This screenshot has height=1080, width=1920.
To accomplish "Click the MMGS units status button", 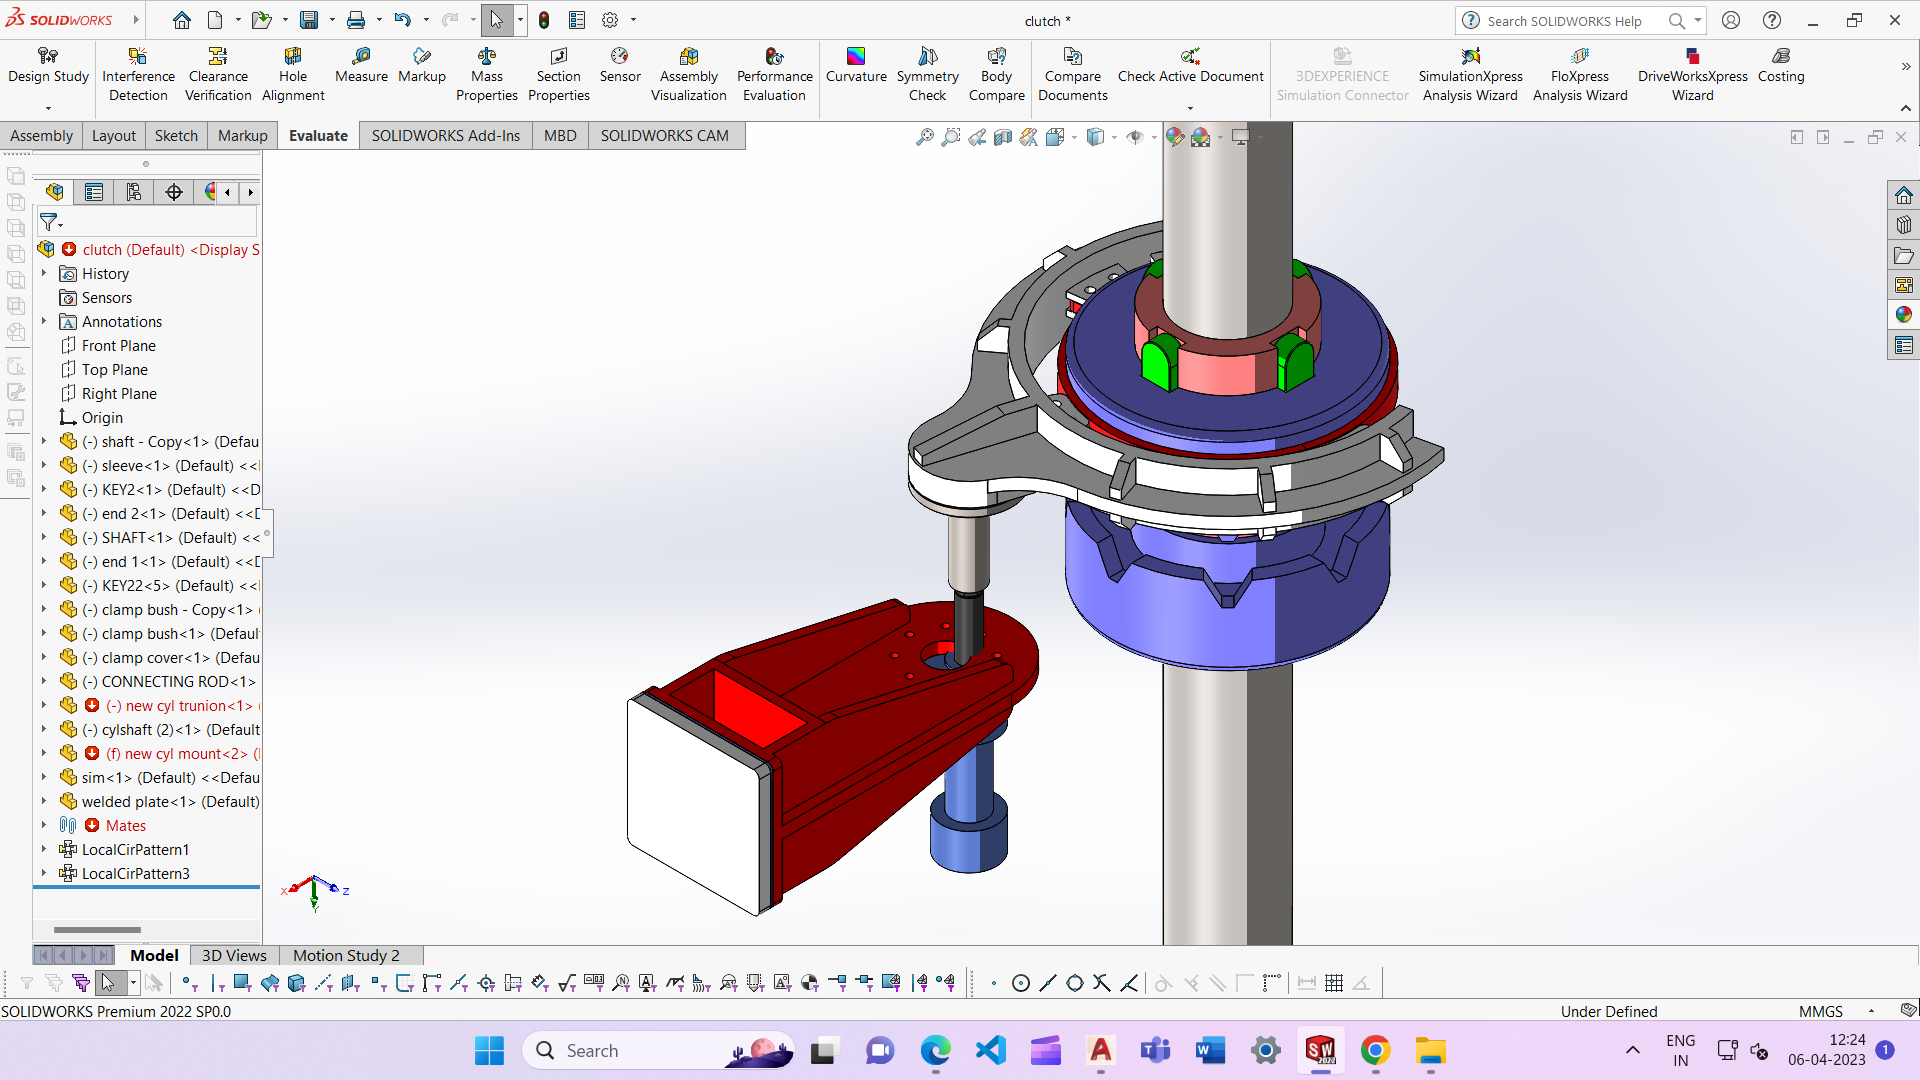I will [1820, 1011].
